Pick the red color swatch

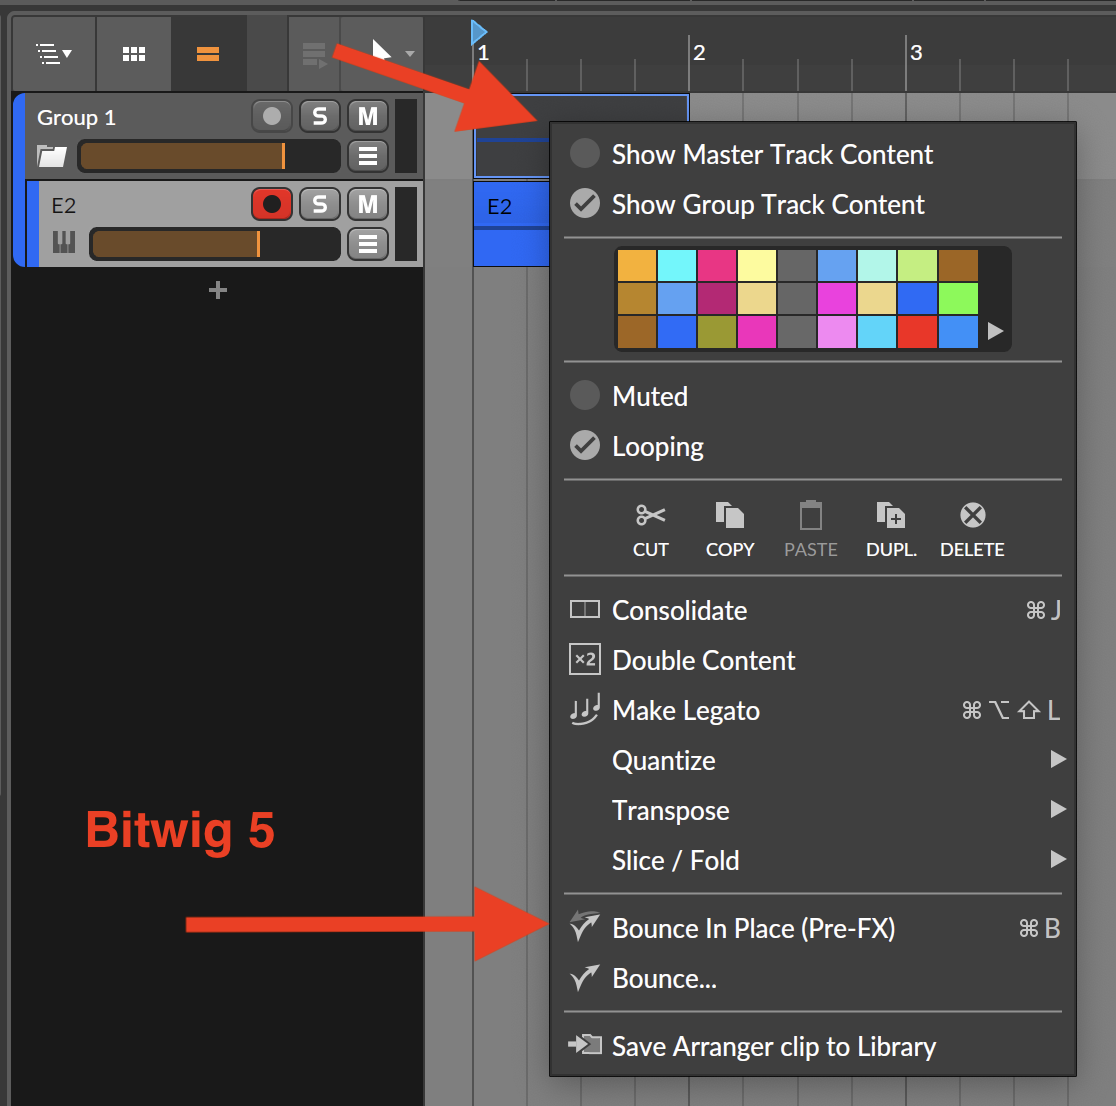[917, 332]
